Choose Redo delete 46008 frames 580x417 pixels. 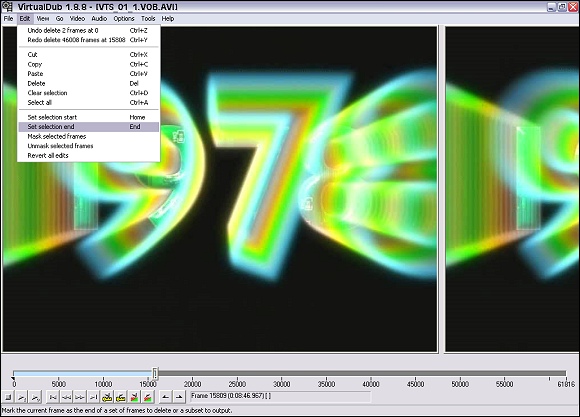(x=89, y=40)
